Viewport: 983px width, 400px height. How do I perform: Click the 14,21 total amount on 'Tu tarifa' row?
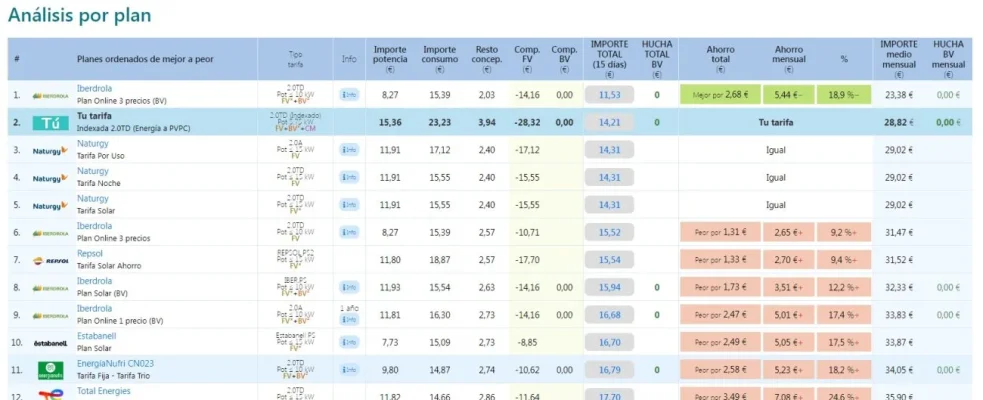609,123
